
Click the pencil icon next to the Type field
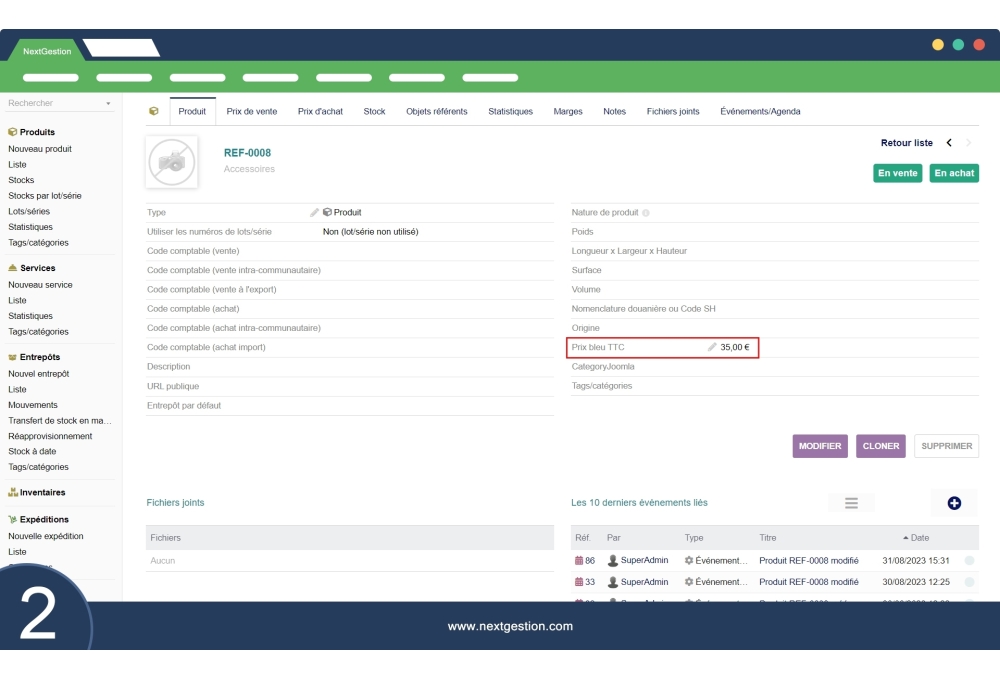313,212
